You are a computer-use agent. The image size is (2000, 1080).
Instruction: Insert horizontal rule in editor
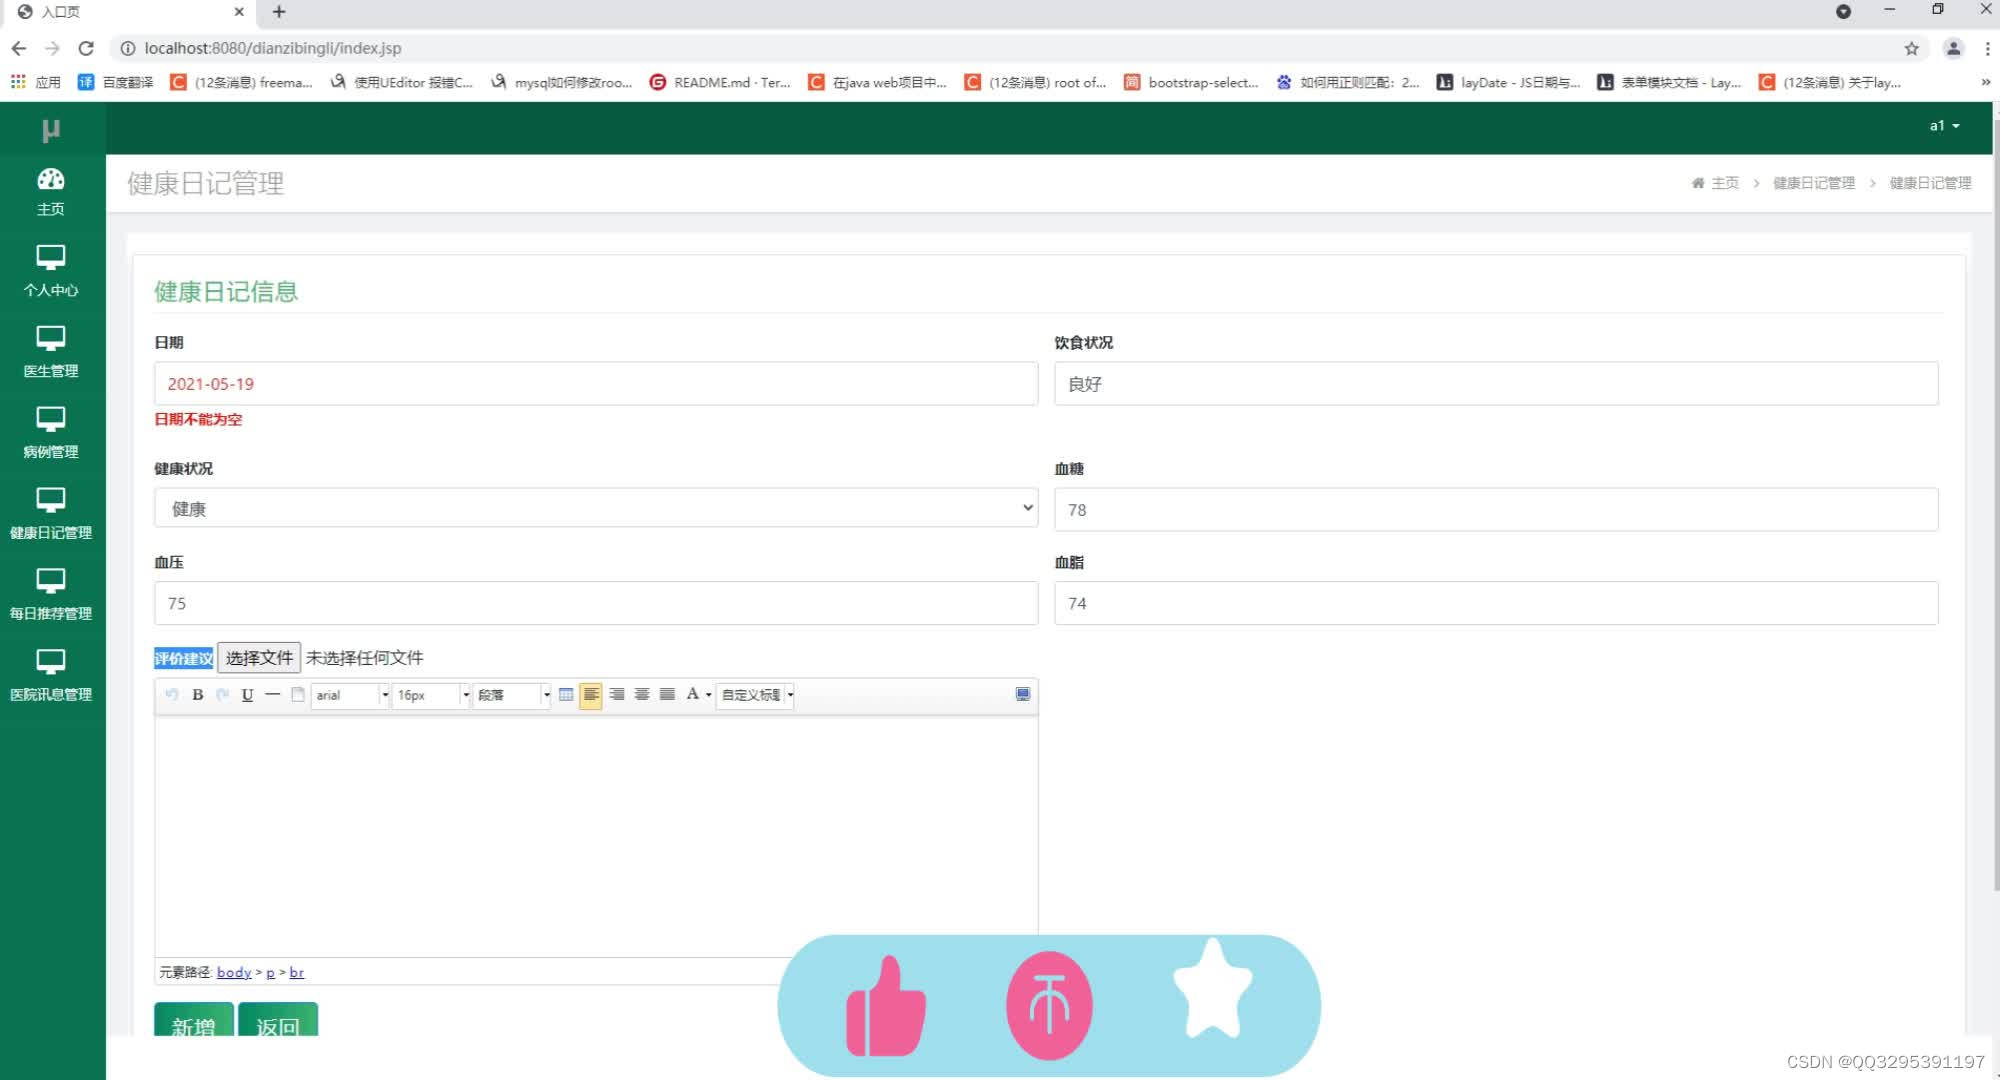(272, 695)
